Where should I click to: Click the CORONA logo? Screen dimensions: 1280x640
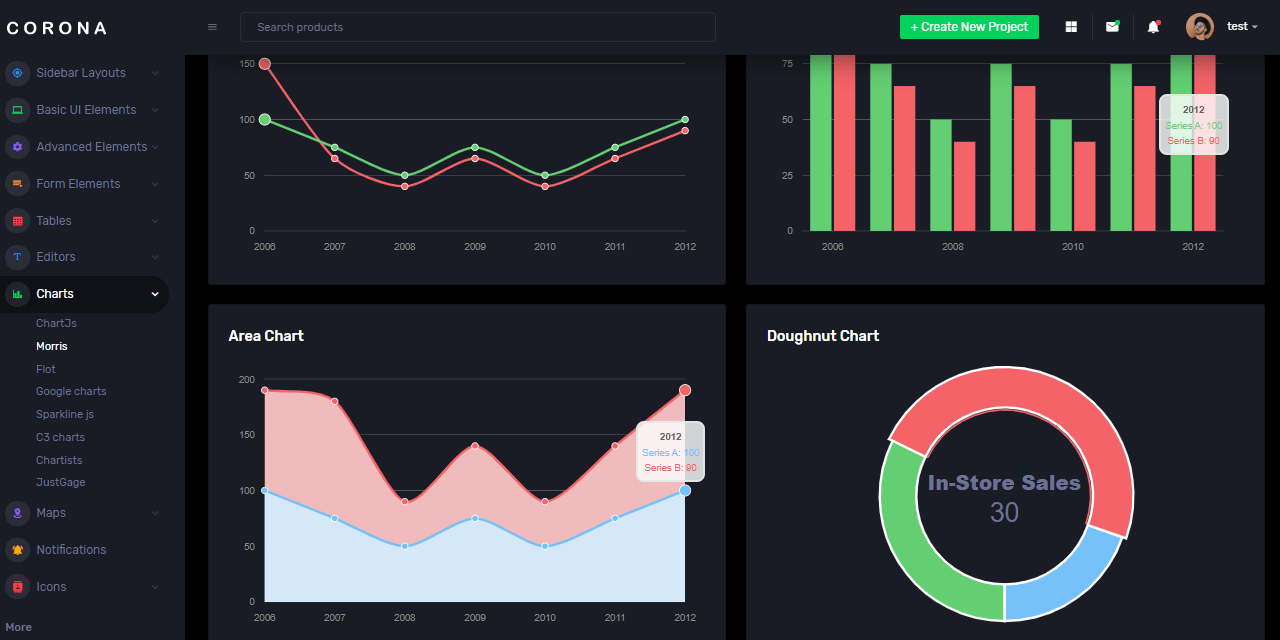(x=56, y=28)
